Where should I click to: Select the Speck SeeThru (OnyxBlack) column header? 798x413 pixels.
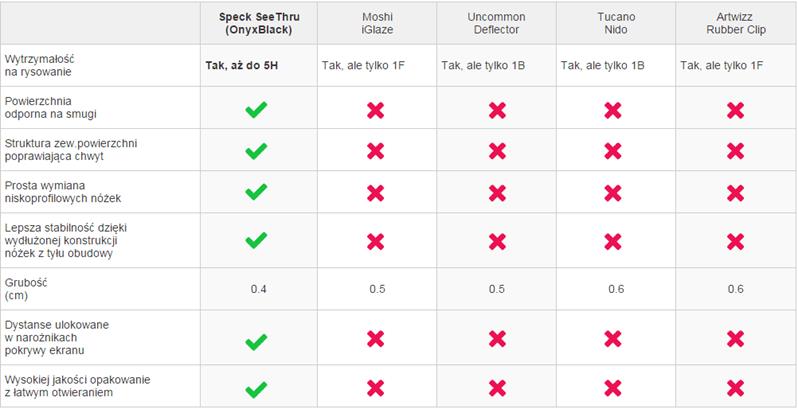click(x=259, y=23)
